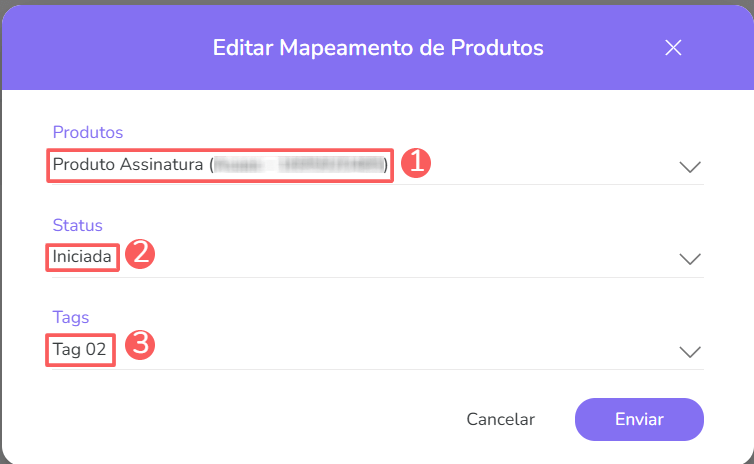Image resolution: width=754 pixels, height=464 pixels.
Task: Expand the Produtos dropdown chevron
Action: [x=690, y=166]
